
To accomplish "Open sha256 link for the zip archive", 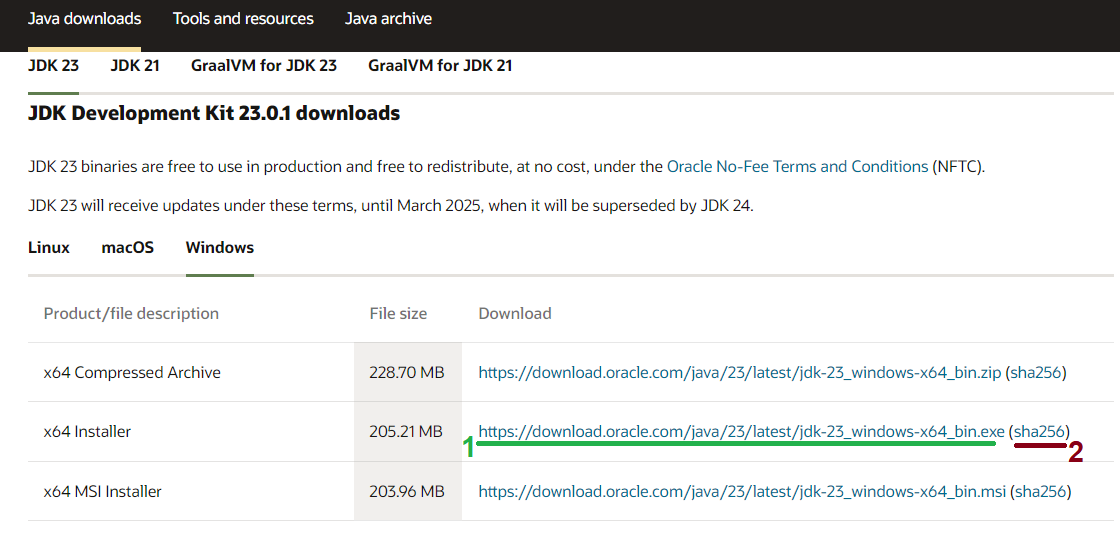I will point(1036,372).
